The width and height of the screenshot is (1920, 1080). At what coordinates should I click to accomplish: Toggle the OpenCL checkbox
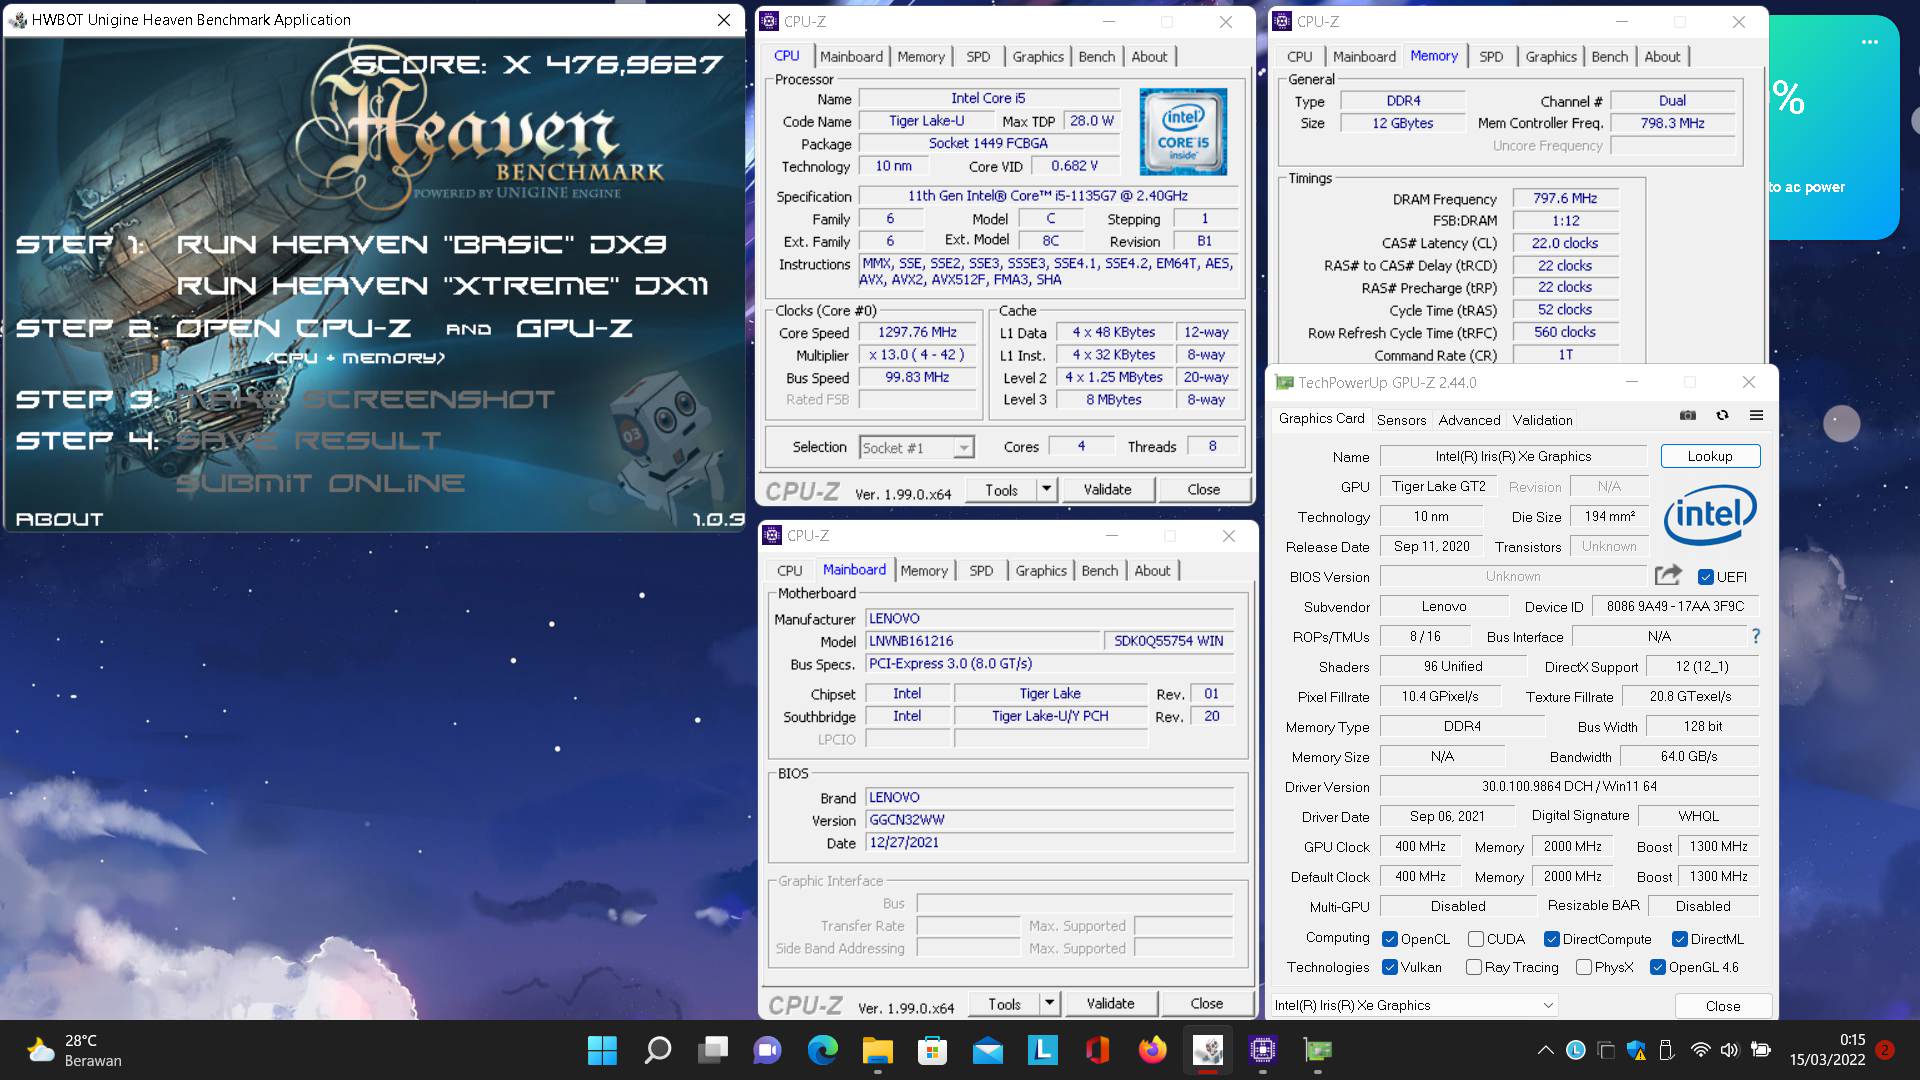pyautogui.click(x=1389, y=939)
